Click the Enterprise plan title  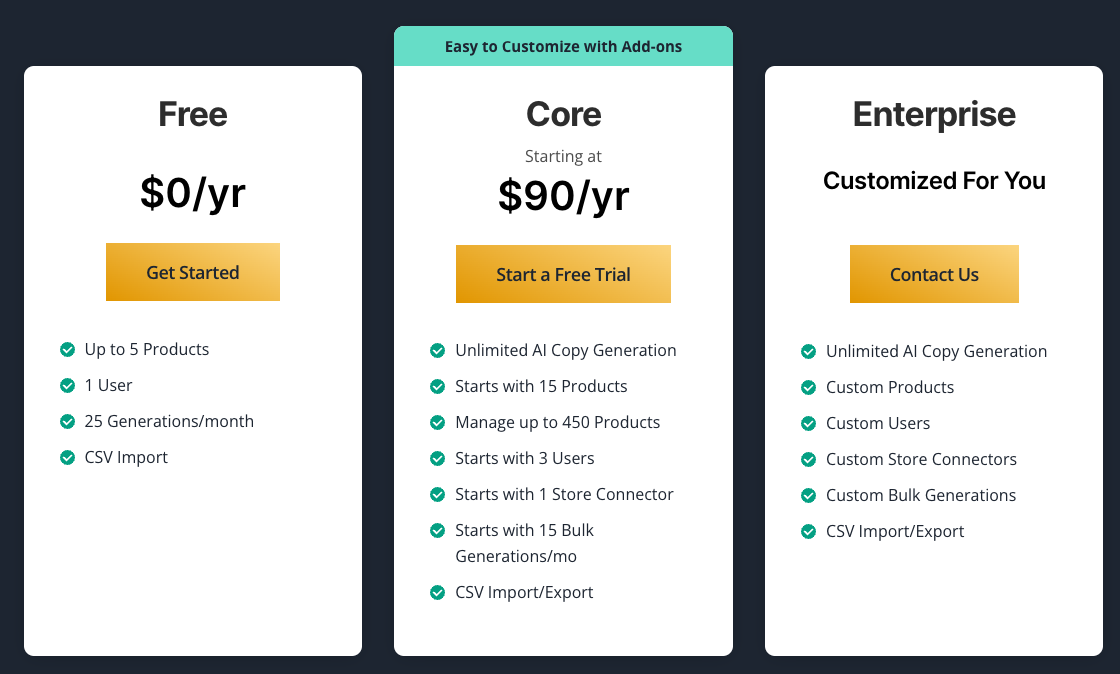[x=934, y=114]
